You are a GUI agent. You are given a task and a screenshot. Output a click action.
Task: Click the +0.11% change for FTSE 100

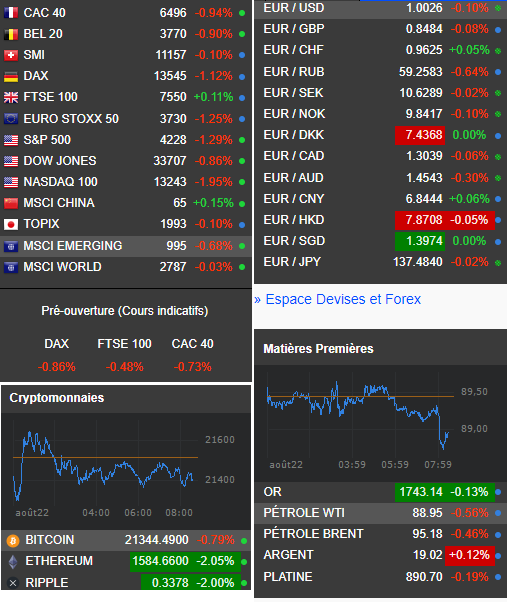213,97
